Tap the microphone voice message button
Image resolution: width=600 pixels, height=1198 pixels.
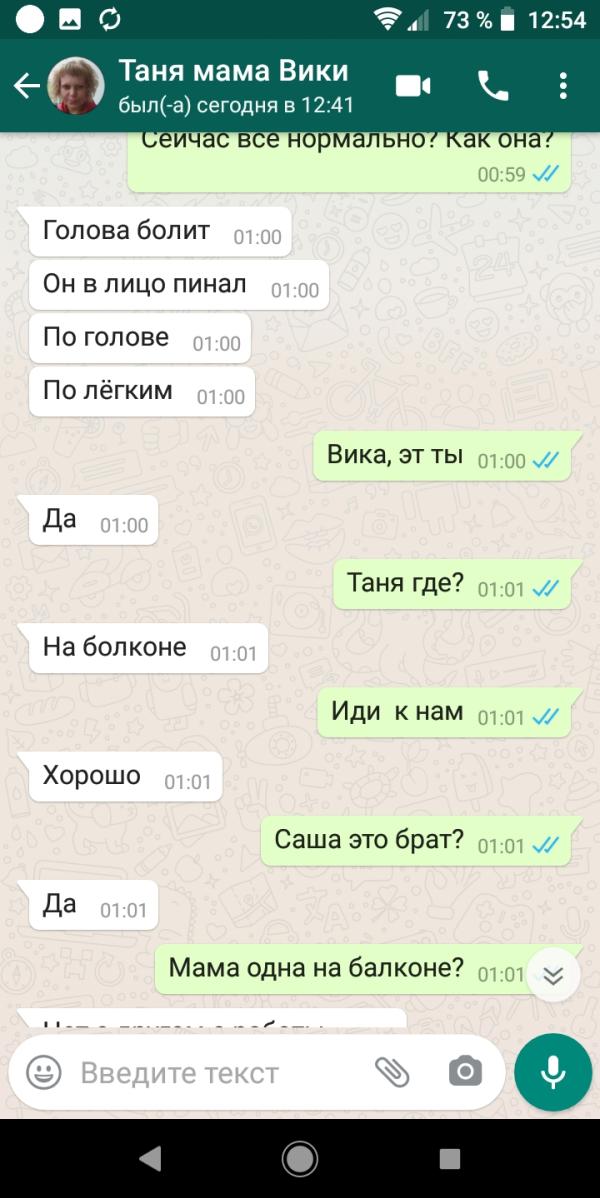pyautogui.click(x=553, y=1073)
